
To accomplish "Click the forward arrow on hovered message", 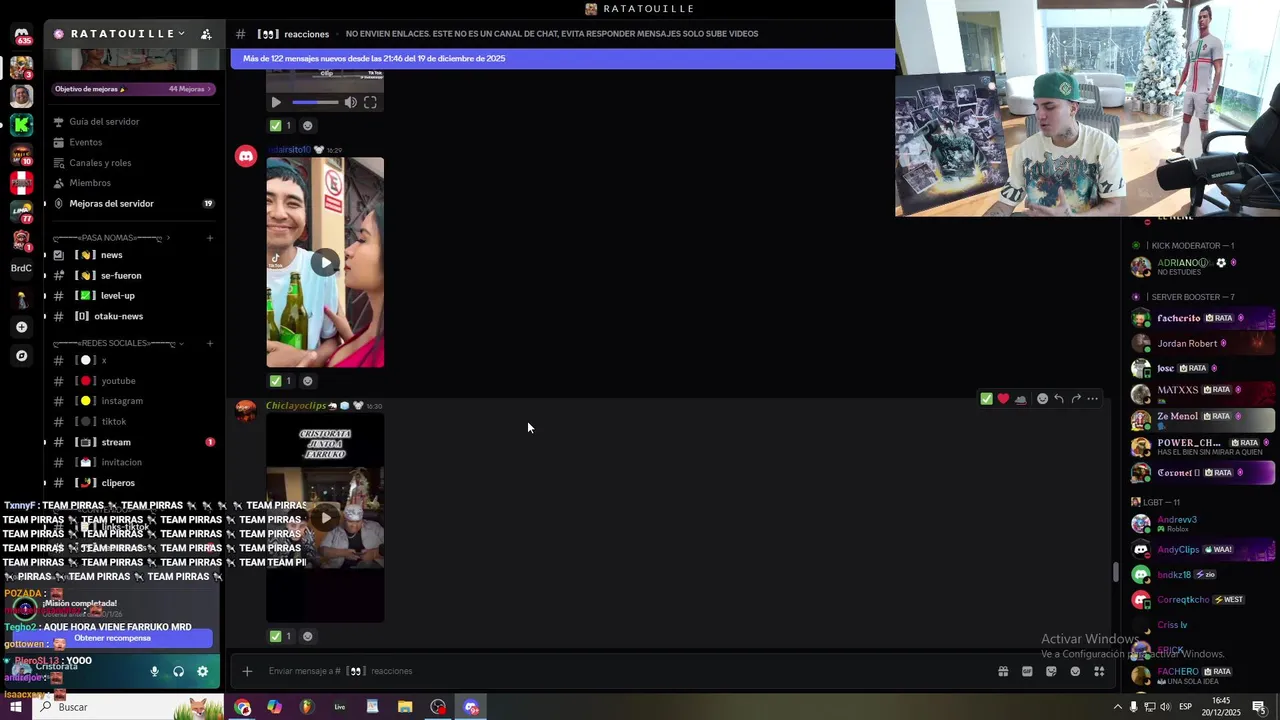I will click(1076, 399).
